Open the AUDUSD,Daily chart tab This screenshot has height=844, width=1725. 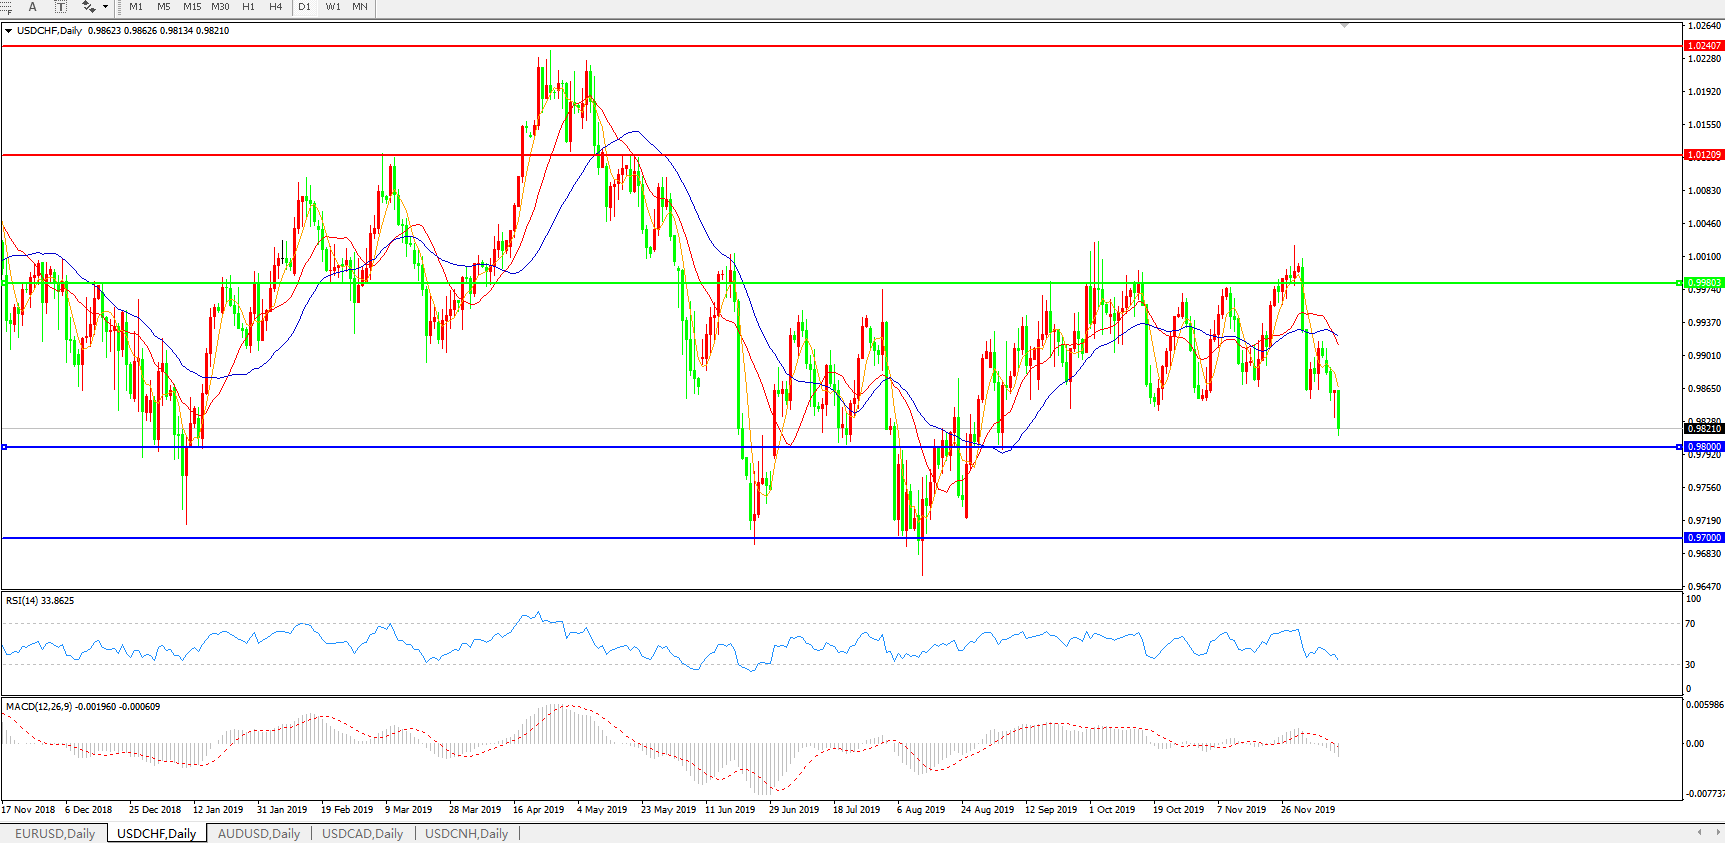(259, 833)
